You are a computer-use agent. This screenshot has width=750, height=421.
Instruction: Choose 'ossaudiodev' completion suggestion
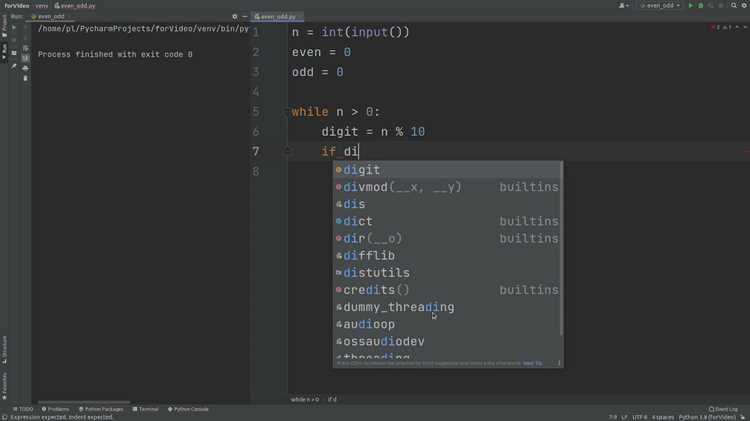(448, 342)
